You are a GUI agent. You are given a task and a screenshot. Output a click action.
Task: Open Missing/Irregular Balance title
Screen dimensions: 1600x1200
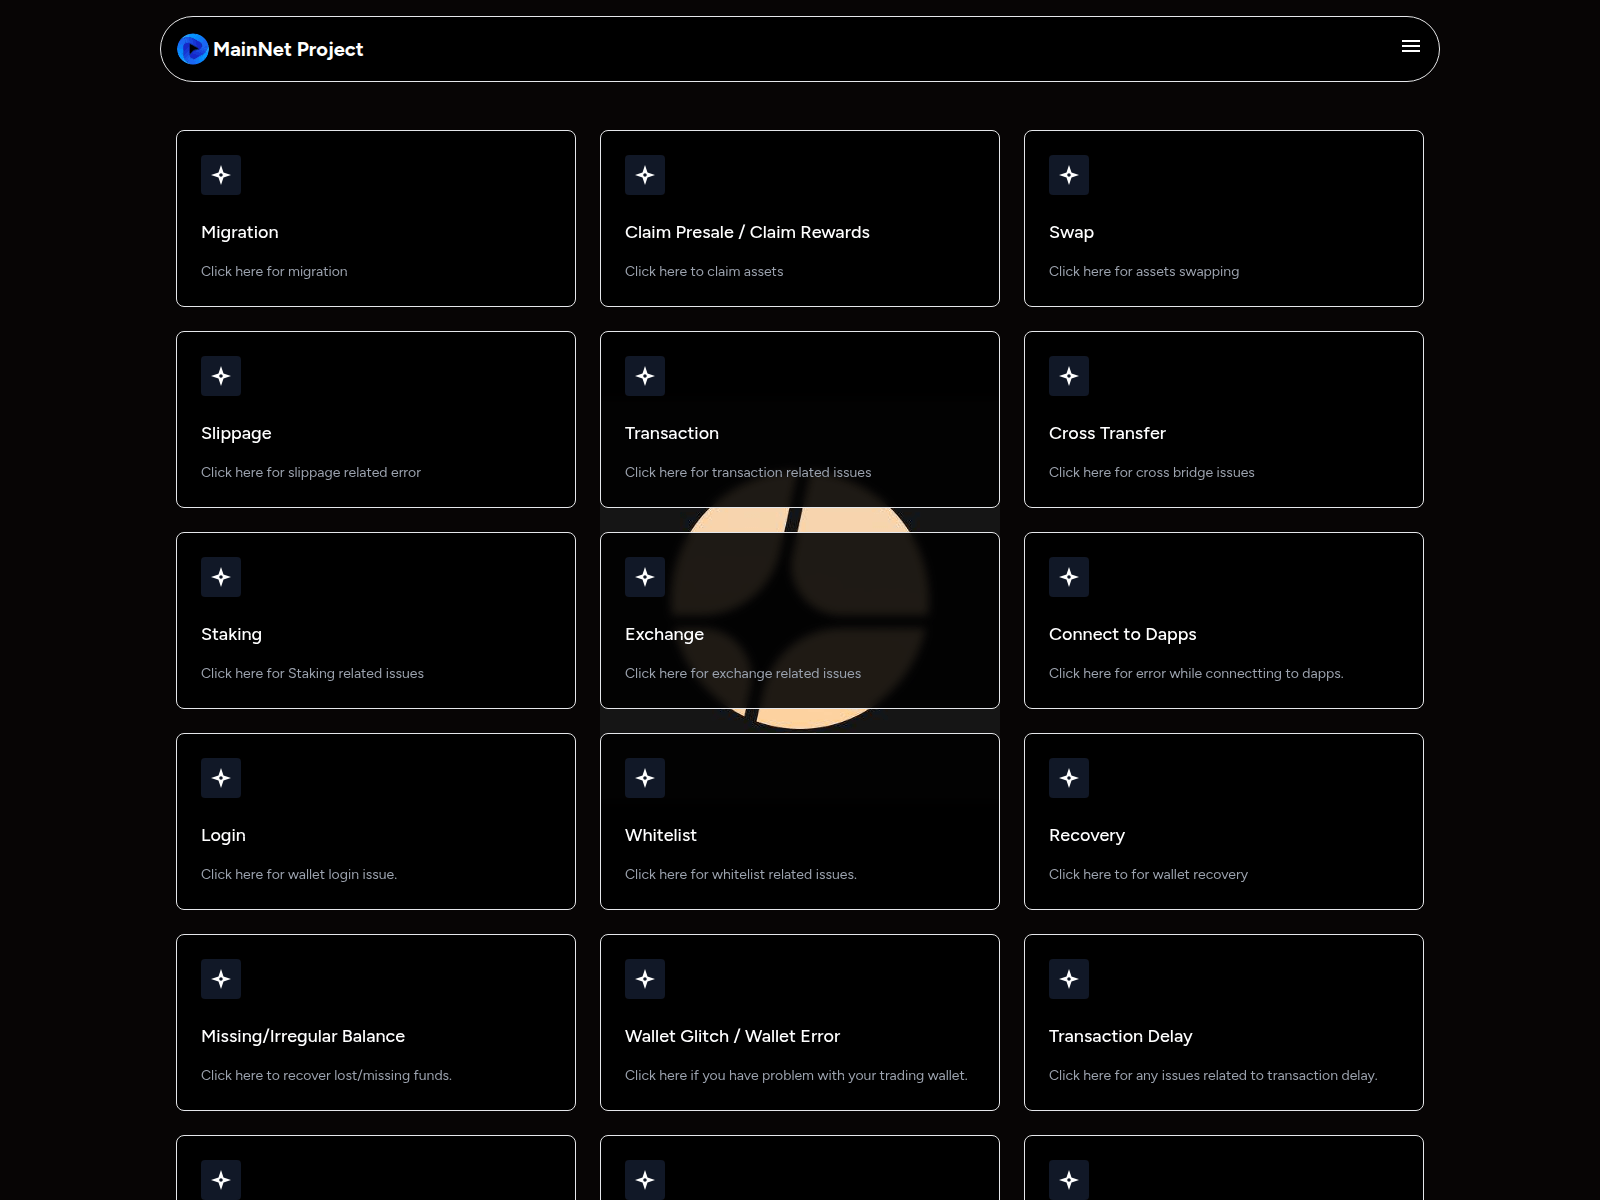pos(303,1036)
